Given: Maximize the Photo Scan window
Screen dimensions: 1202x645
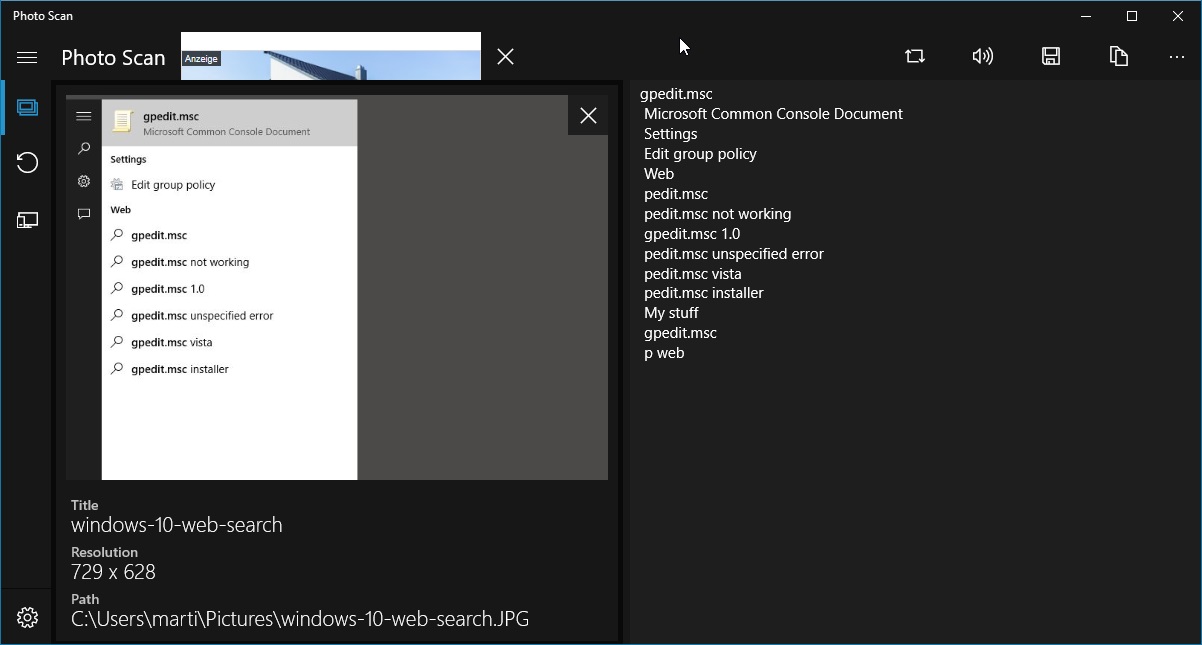Looking at the screenshot, I should (1132, 16).
